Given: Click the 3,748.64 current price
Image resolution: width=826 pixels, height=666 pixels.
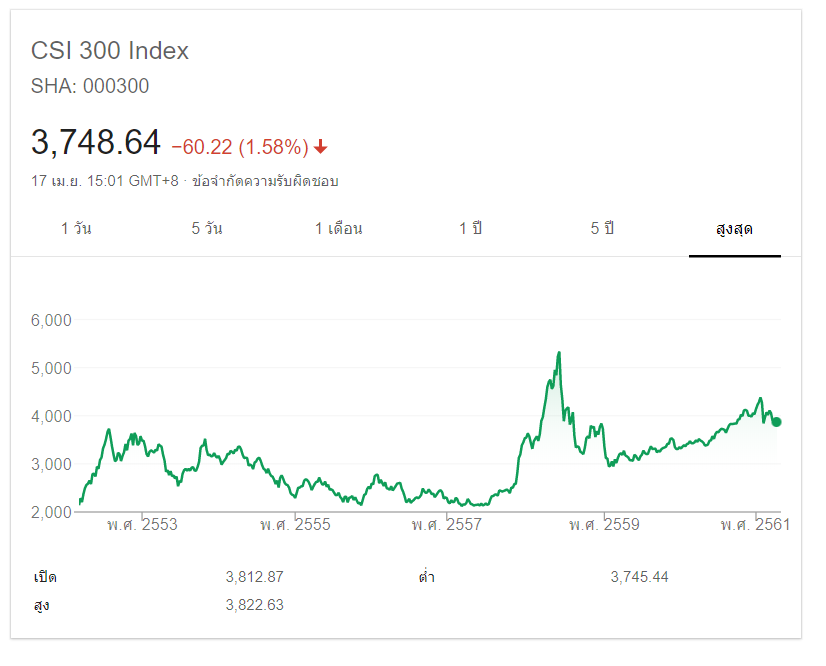Looking at the screenshot, I should point(96,143).
